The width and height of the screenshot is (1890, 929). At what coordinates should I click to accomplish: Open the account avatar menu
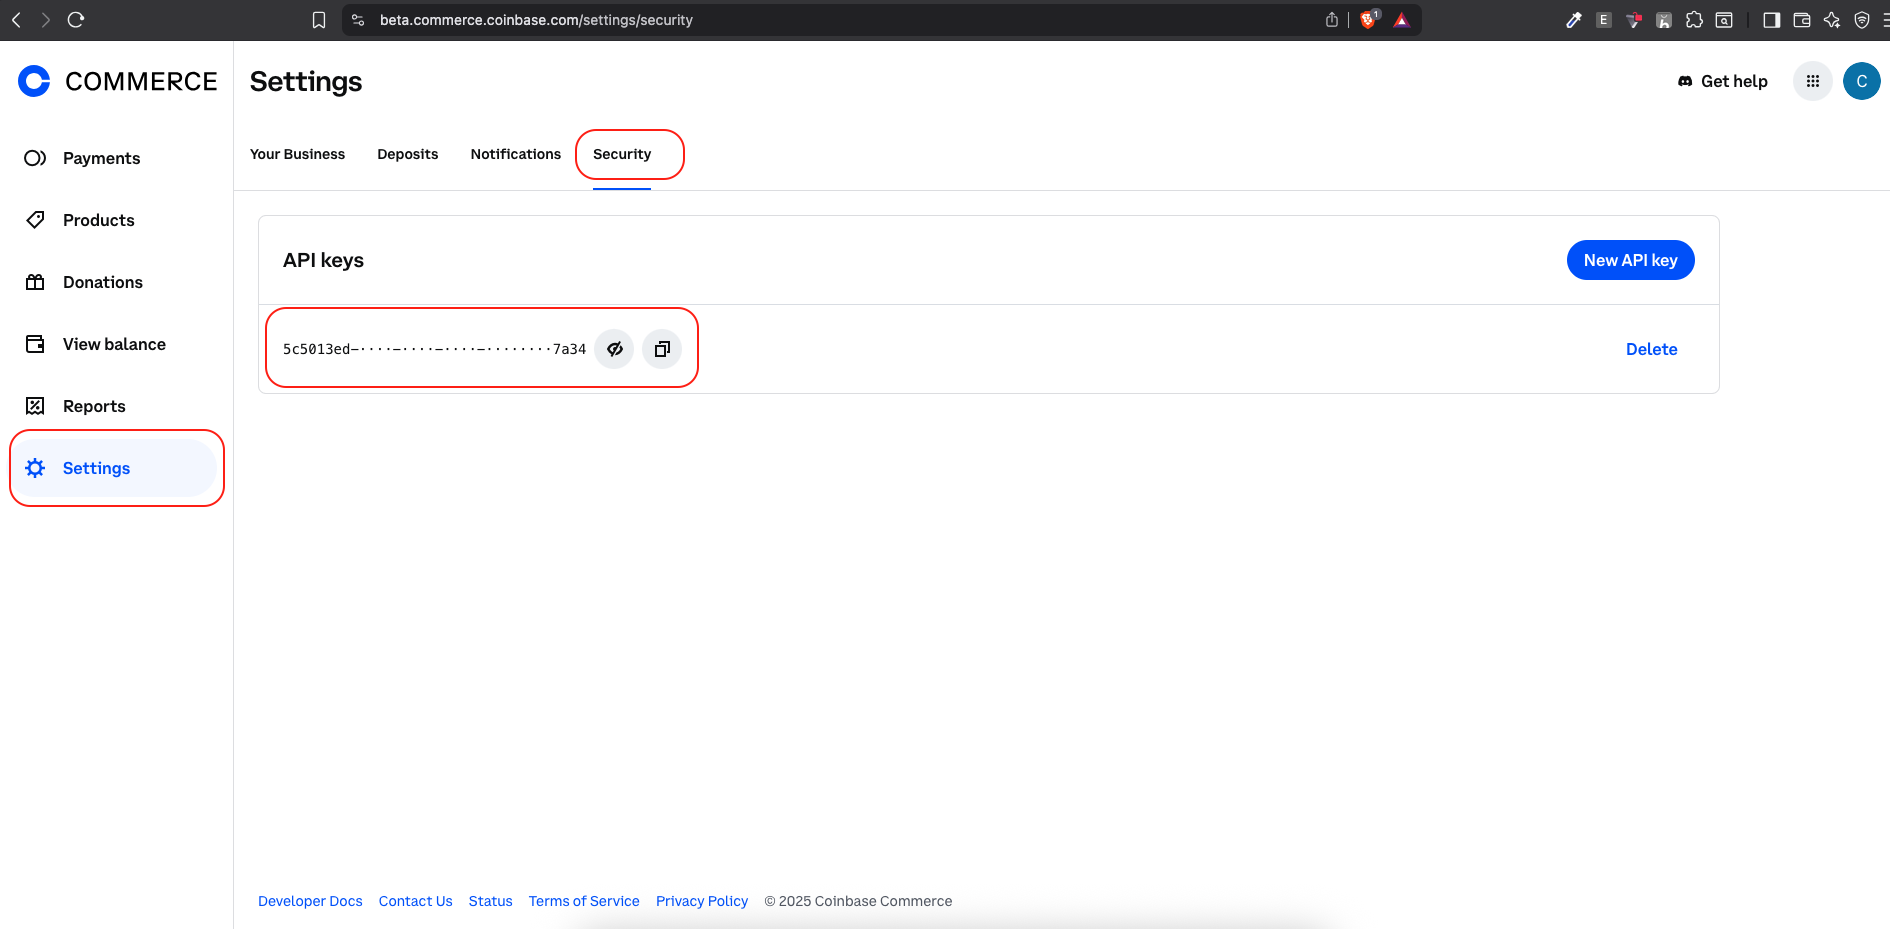[1862, 81]
